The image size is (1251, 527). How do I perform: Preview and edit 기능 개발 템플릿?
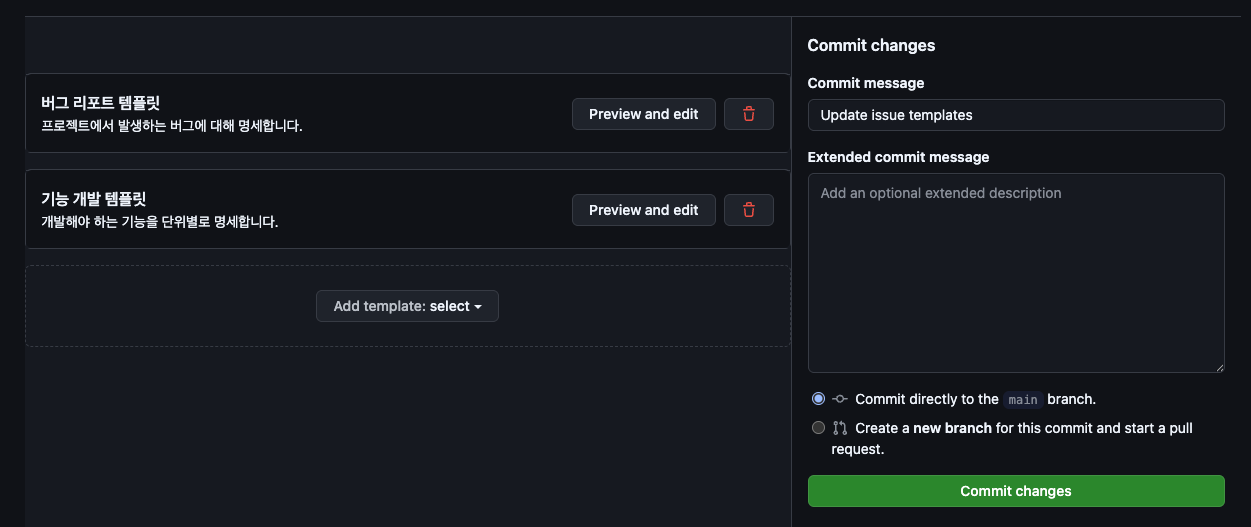tap(644, 210)
